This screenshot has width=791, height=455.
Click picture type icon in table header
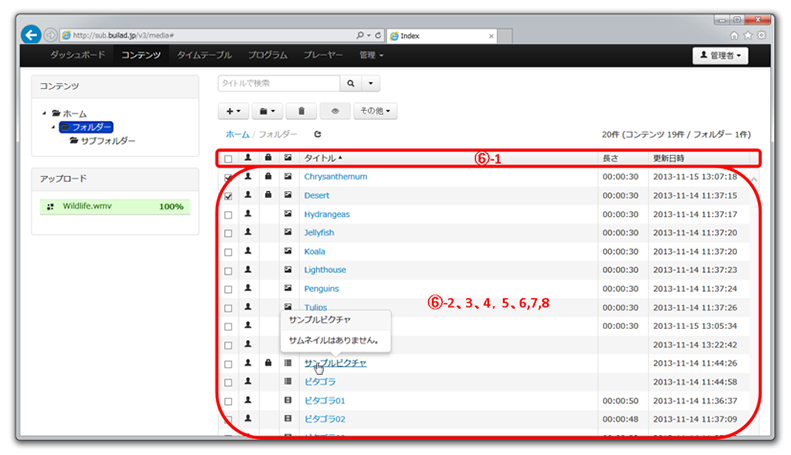click(x=288, y=158)
